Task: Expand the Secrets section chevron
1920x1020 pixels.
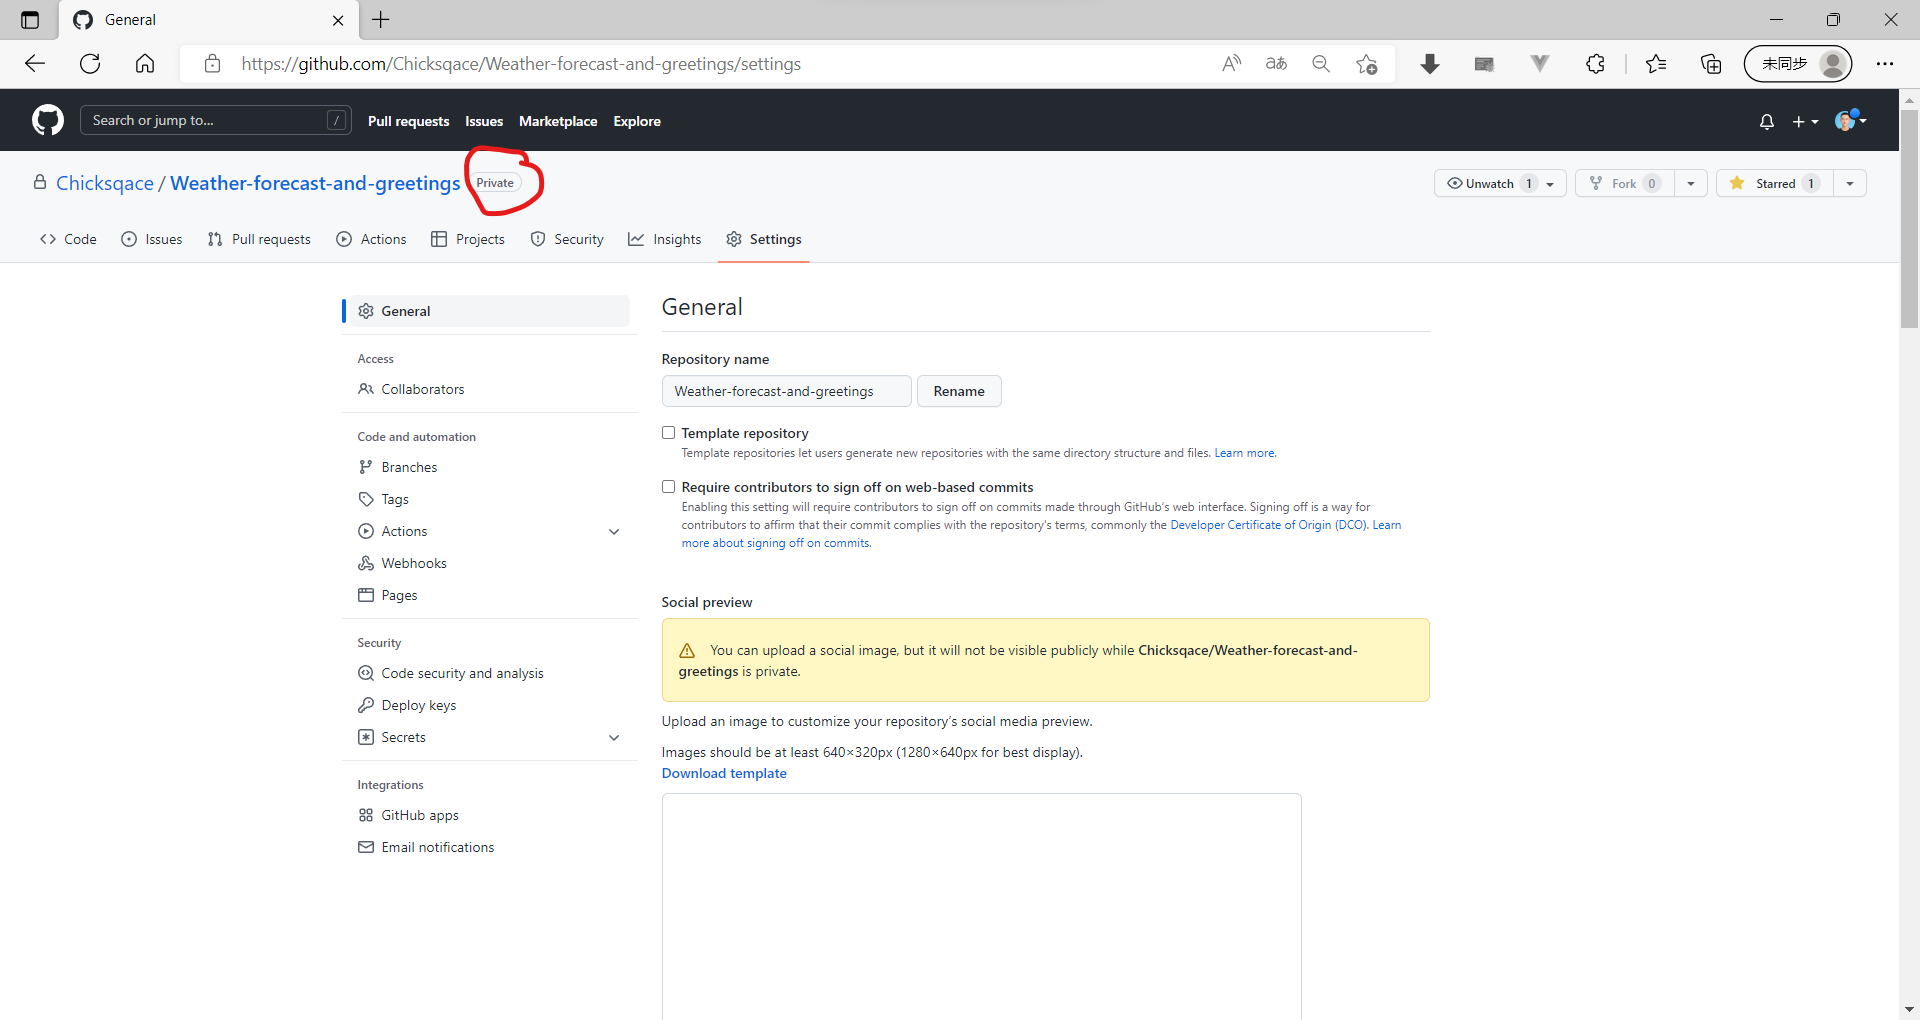Action: click(x=614, y=737)
